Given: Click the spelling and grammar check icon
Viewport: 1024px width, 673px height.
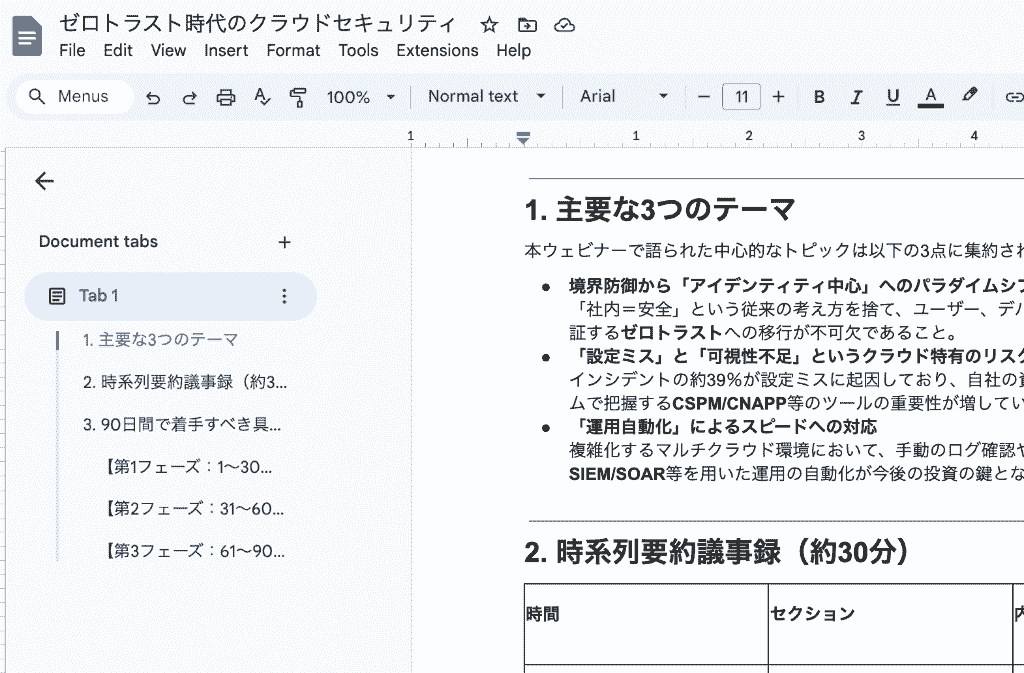Looking at the screenshot, I should click(262, 97).
